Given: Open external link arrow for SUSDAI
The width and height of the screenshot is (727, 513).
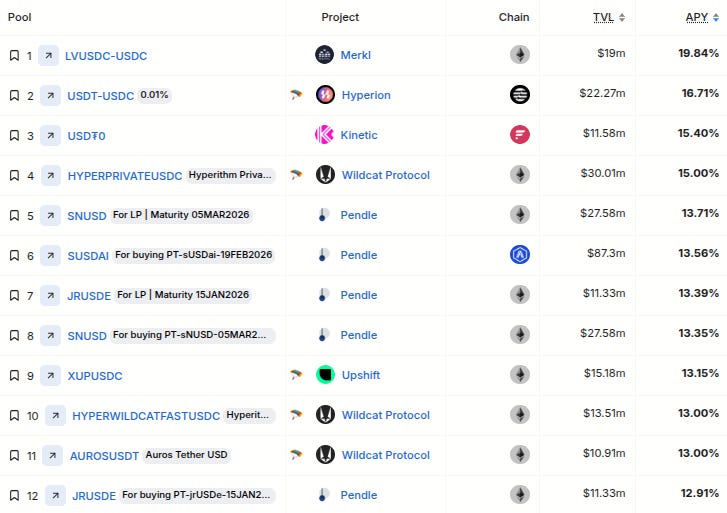Looking at the screenshot, I should click(x=51, y=256).
